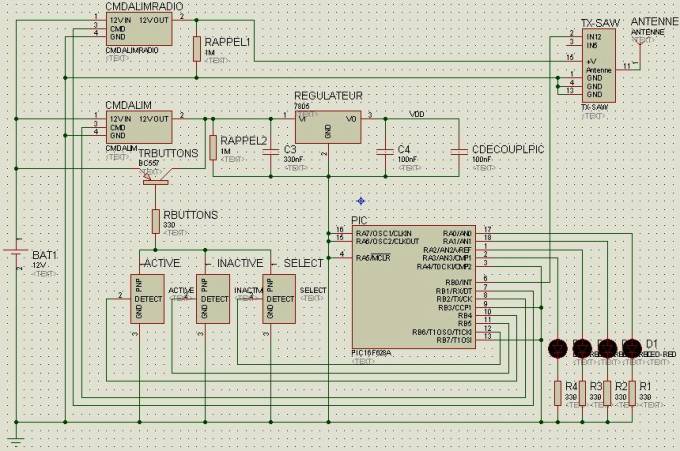Click the RAPPEL1 resistor symbol

tap(197, 46)
